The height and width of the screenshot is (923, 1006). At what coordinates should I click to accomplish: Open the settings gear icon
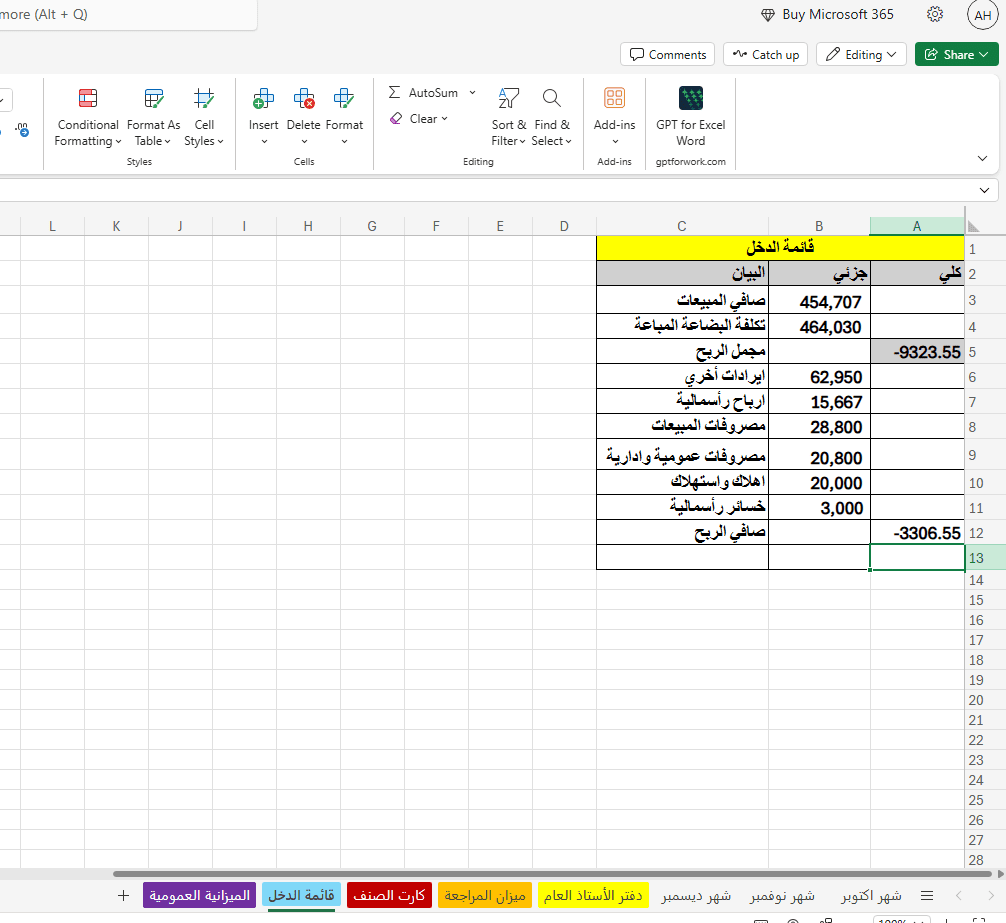pyautogui.click(x=935, y=14)
